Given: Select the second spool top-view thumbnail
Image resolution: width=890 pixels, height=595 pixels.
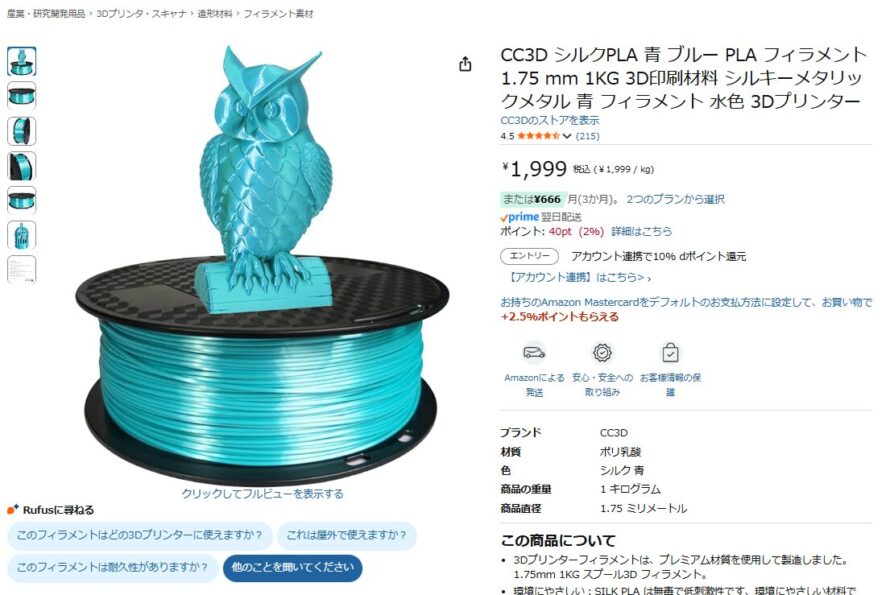Looking at the screenshot, I should [22, 96].
